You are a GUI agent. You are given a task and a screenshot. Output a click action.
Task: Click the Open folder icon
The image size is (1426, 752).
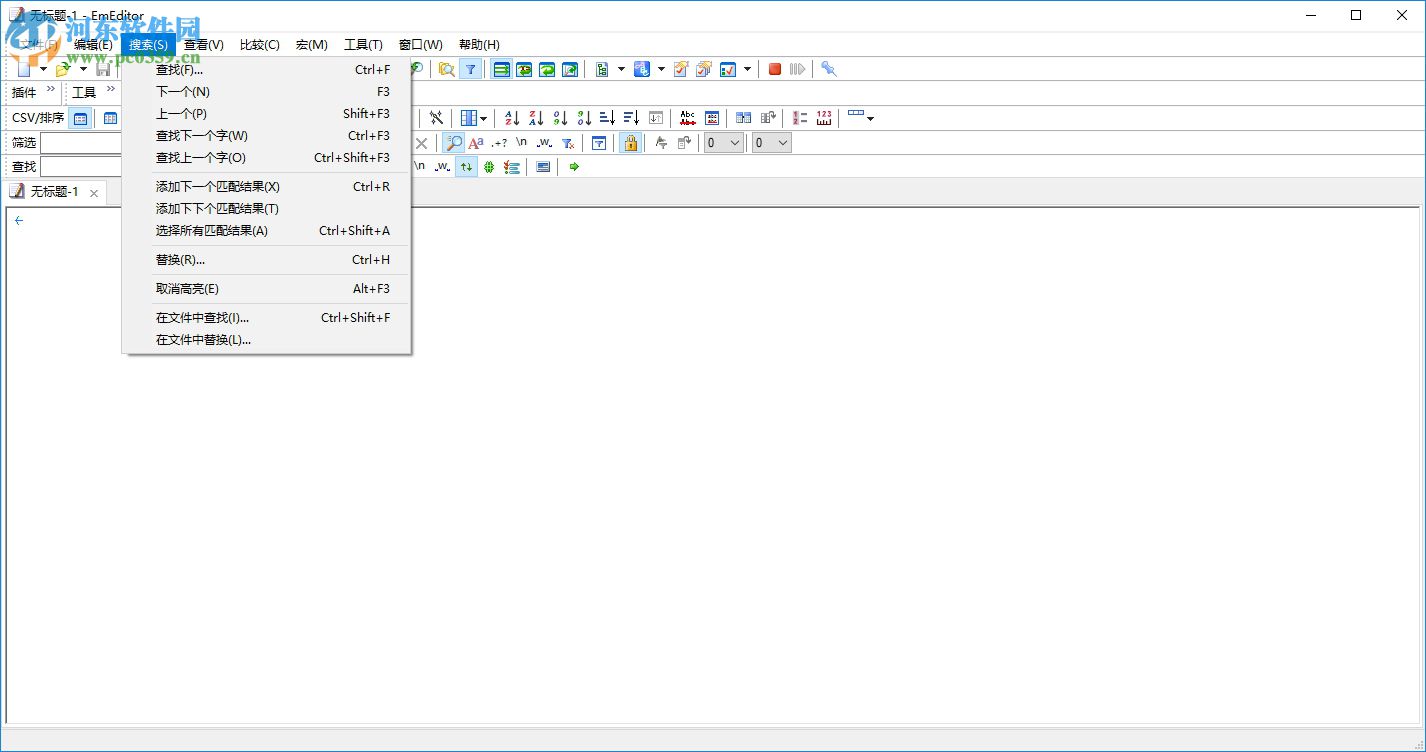coord(63,69)
